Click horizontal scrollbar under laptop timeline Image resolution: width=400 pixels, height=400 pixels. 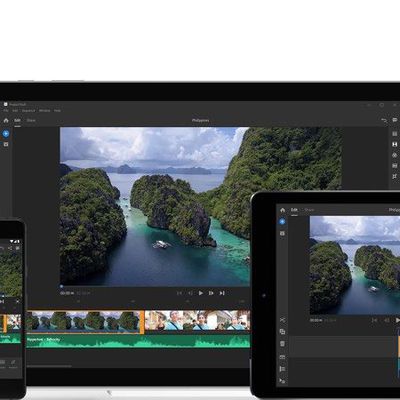49,366
